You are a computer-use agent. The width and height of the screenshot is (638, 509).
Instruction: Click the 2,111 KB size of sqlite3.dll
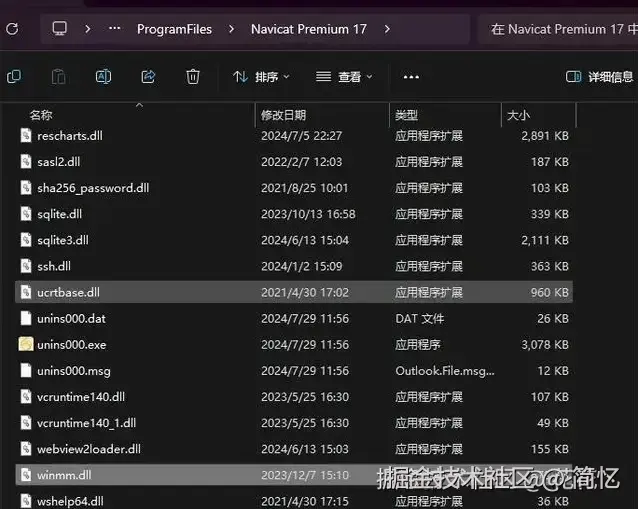pos(545,240)
